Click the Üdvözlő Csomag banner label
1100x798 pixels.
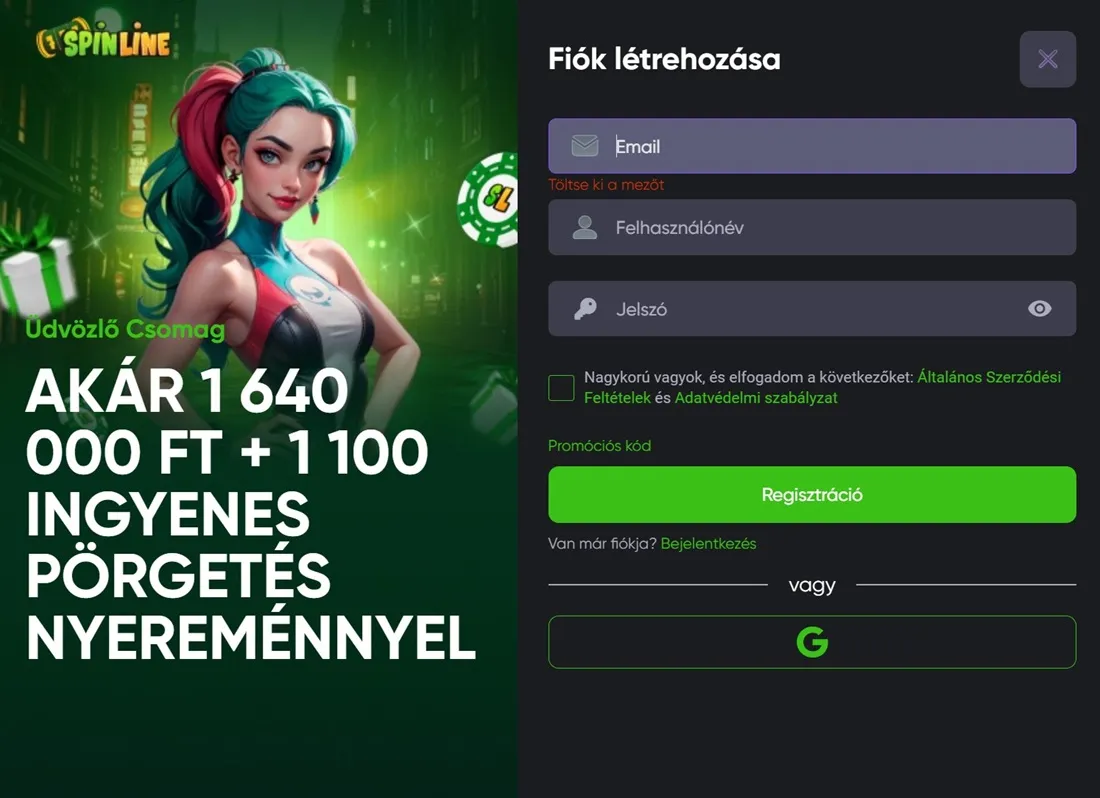tap(125, 329)
